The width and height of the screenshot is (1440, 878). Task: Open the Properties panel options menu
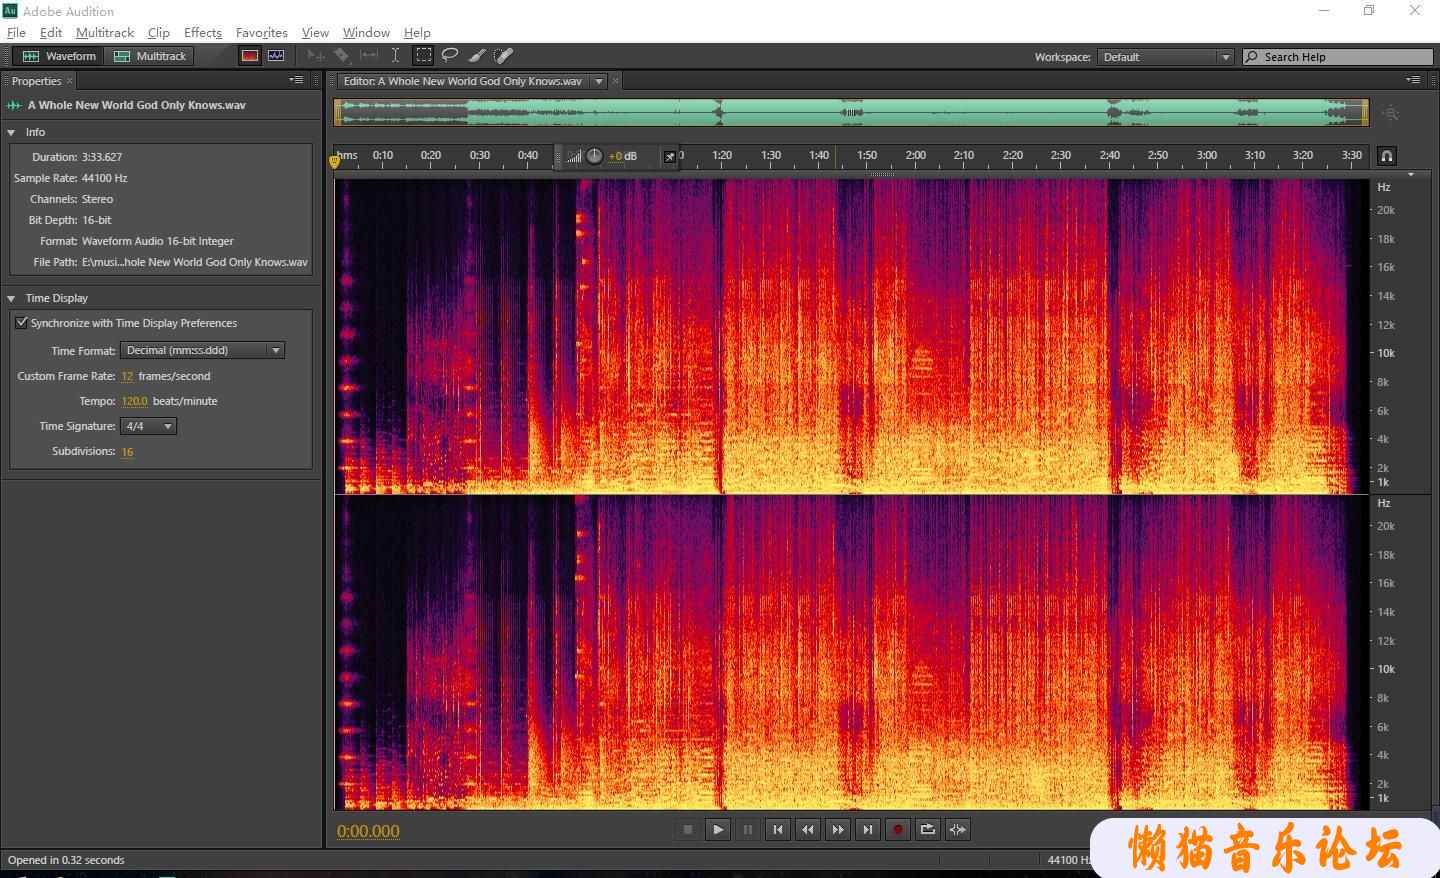(296, 80)
